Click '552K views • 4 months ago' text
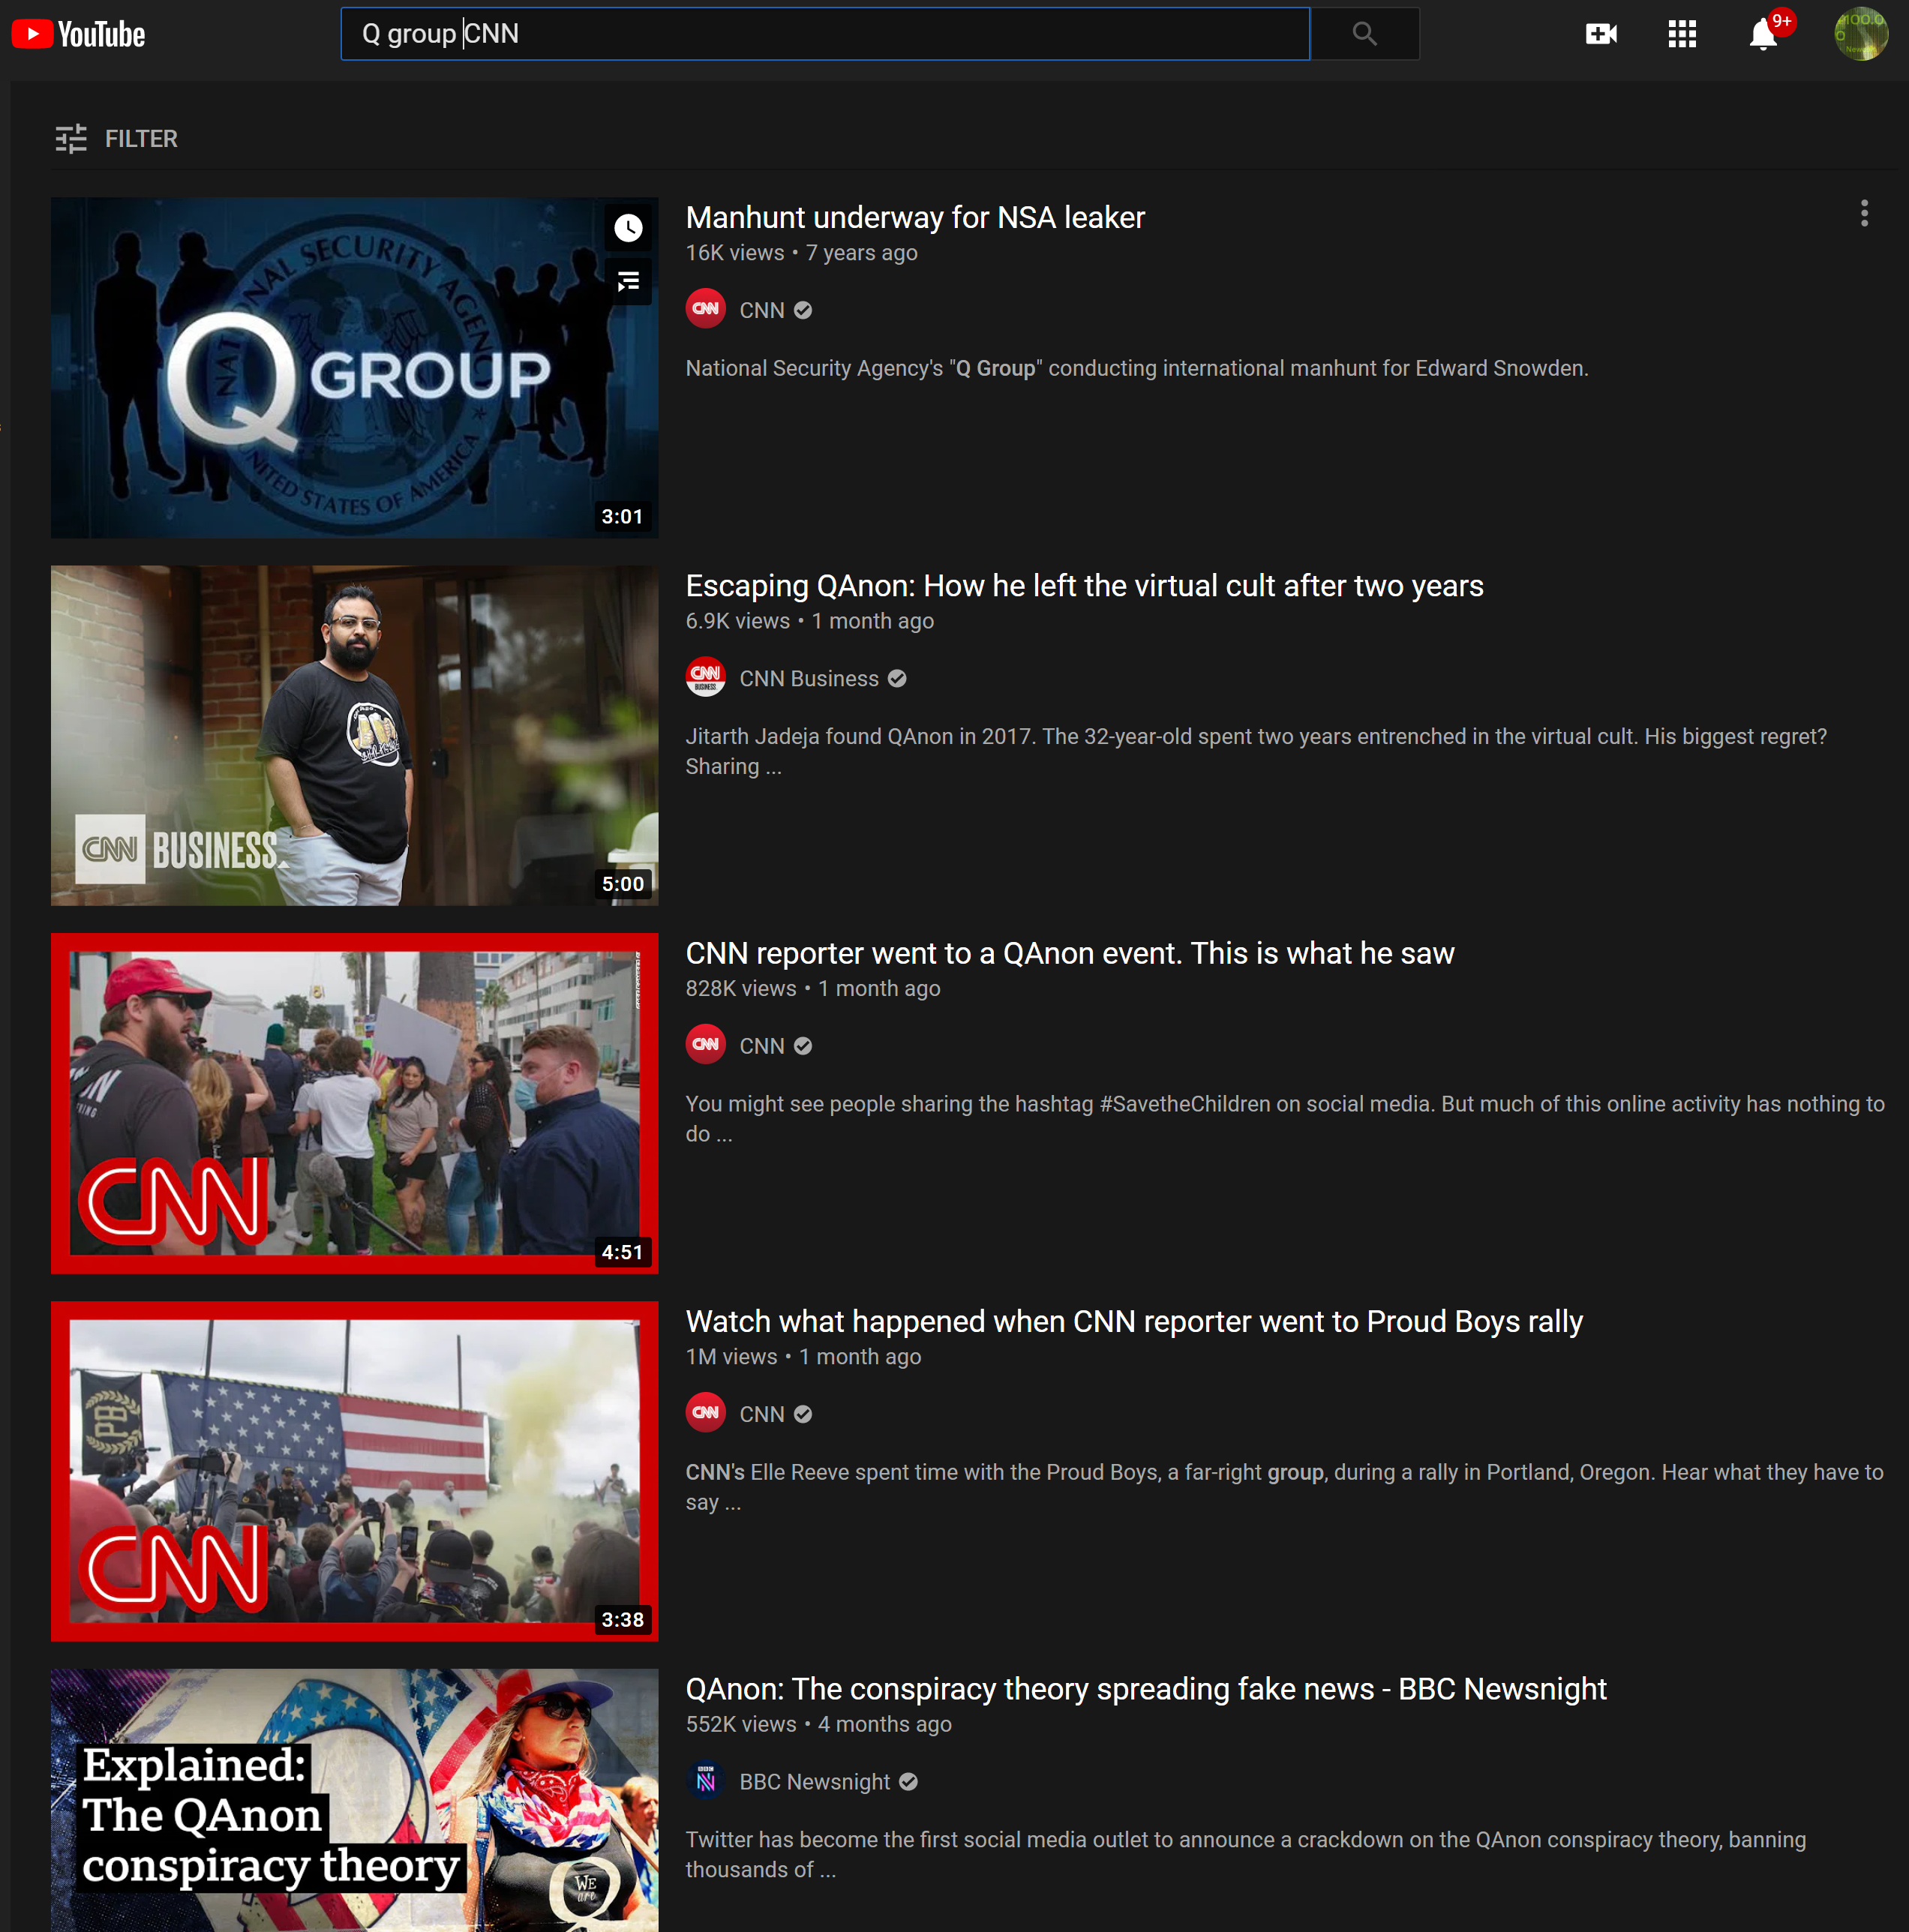 click(x=819, y=1725)
